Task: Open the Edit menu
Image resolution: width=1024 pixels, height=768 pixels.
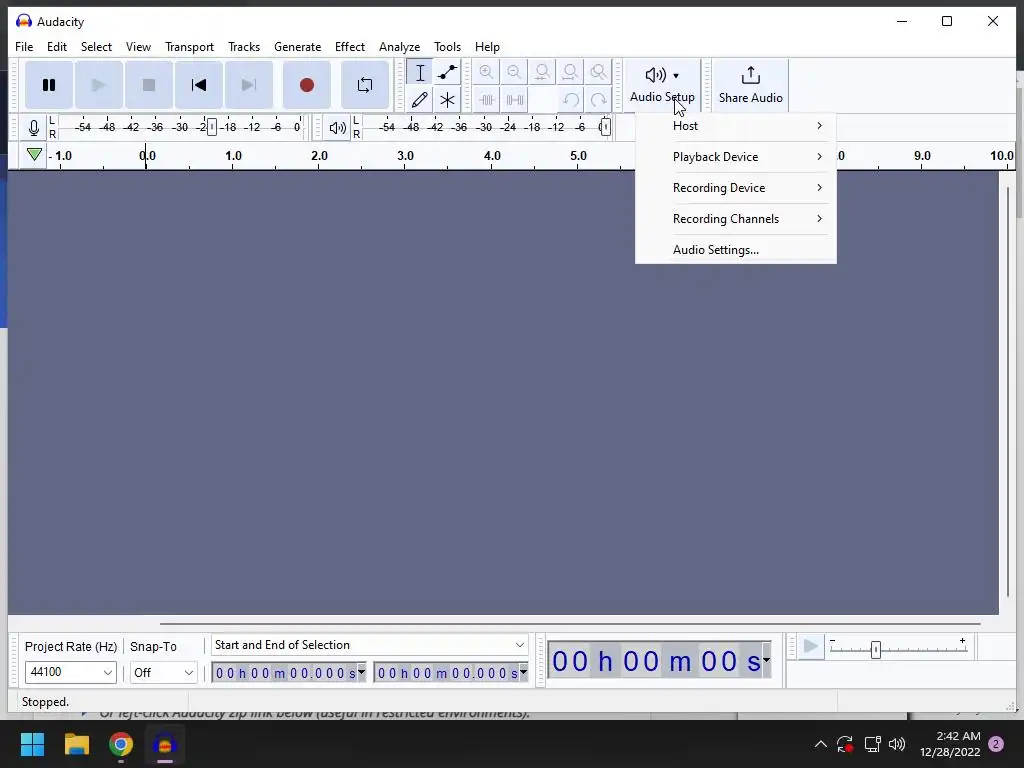Action: pos(57,47)
